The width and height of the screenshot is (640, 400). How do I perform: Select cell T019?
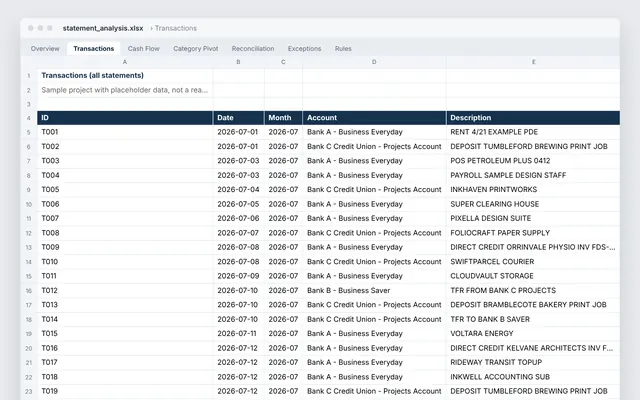pyautogui.click(x=124, y=391)
